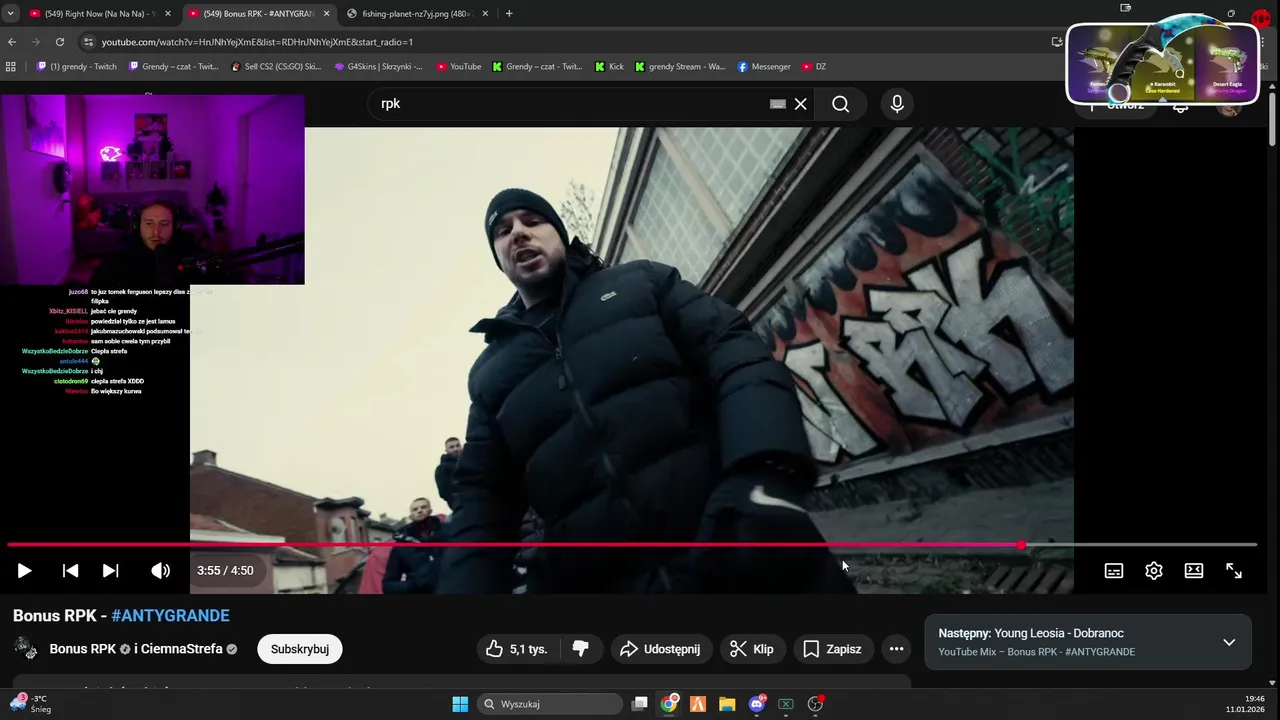Open the G4Skins | Skrzynki bookmark
The height and width of the screenshot is (720, 1280).
(378, 67)
